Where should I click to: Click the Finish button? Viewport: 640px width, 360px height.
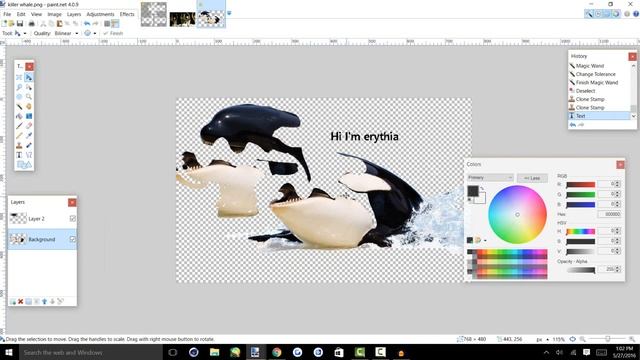pyautogui.click(x=113, y=33)
